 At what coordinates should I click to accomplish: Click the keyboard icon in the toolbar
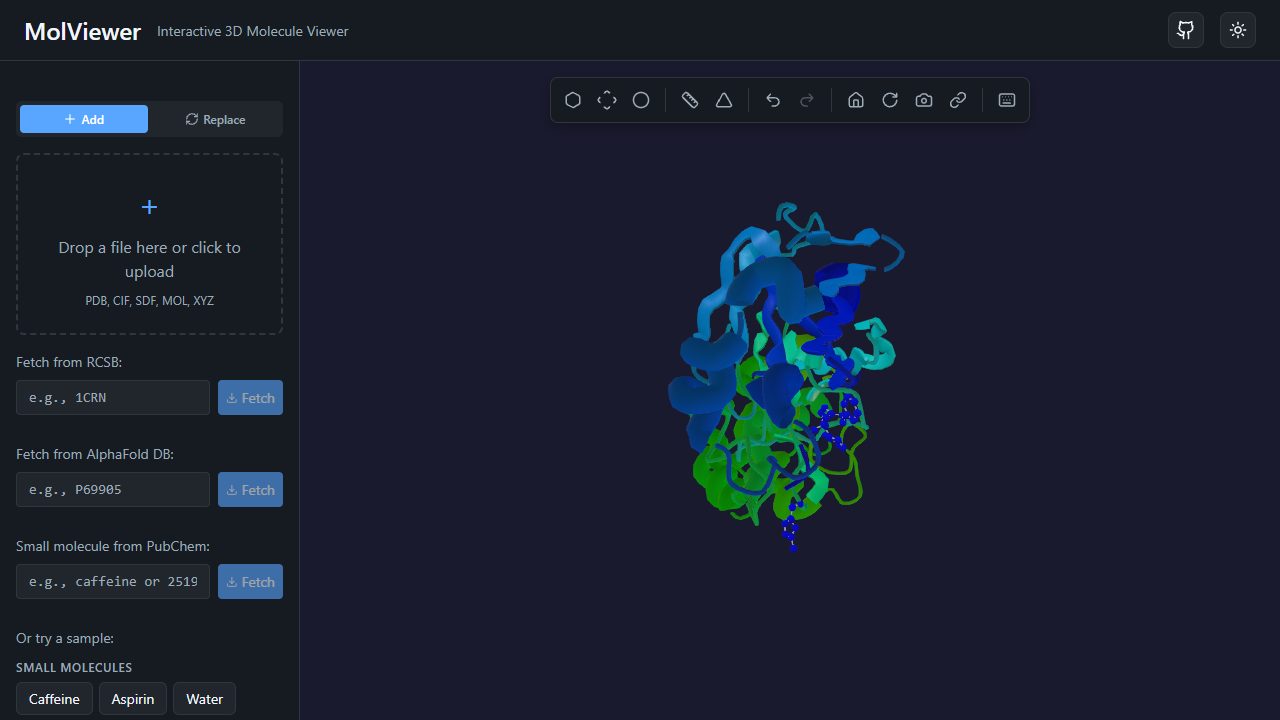click(x=1007, y=100)
